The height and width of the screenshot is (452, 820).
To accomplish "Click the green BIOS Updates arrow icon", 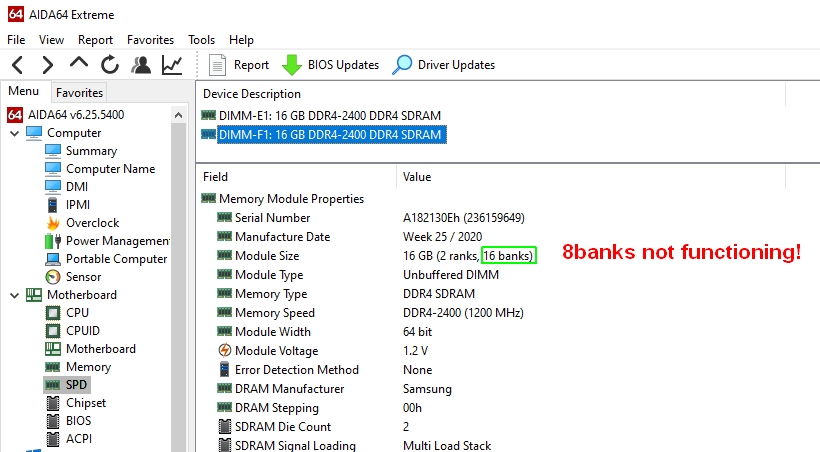I will [x=292, y=65].
